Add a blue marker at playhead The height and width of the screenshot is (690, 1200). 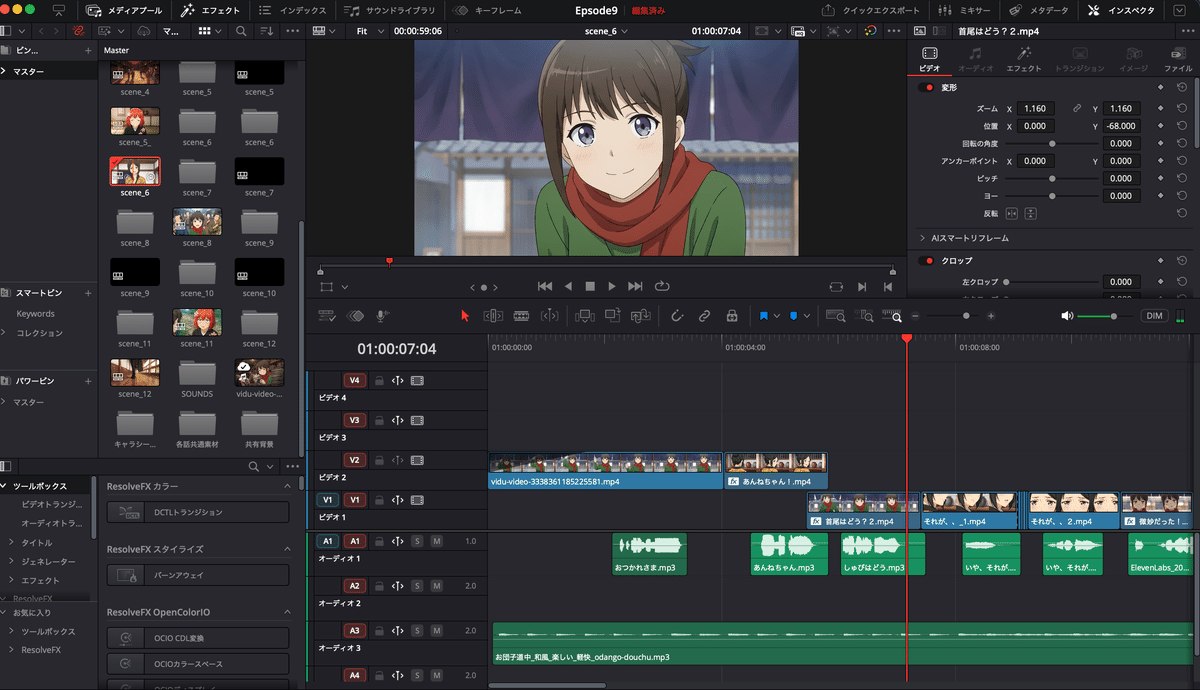(x=793, y=316)
